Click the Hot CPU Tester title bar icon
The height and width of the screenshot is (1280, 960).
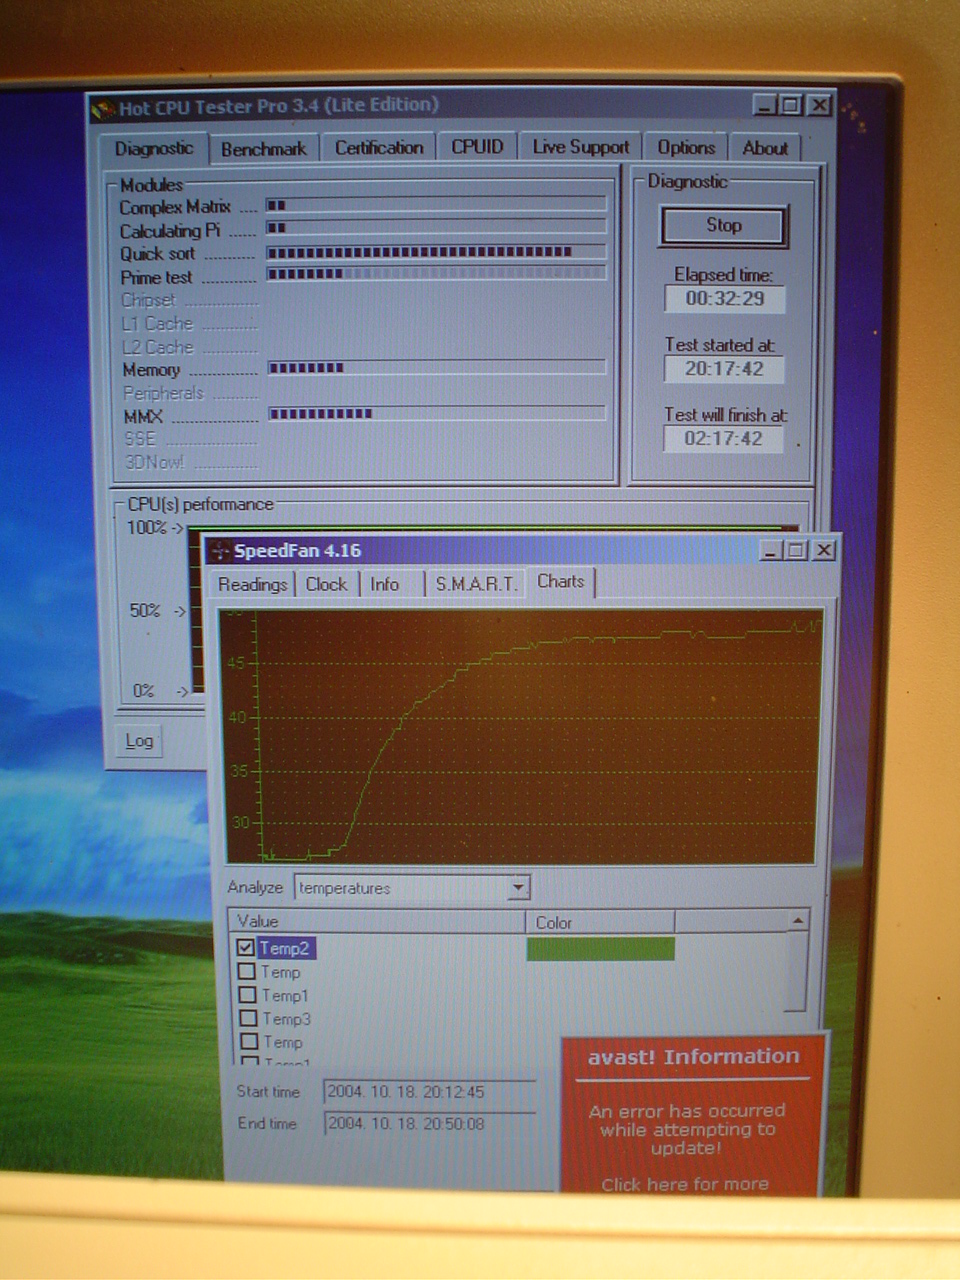[103, 108]
